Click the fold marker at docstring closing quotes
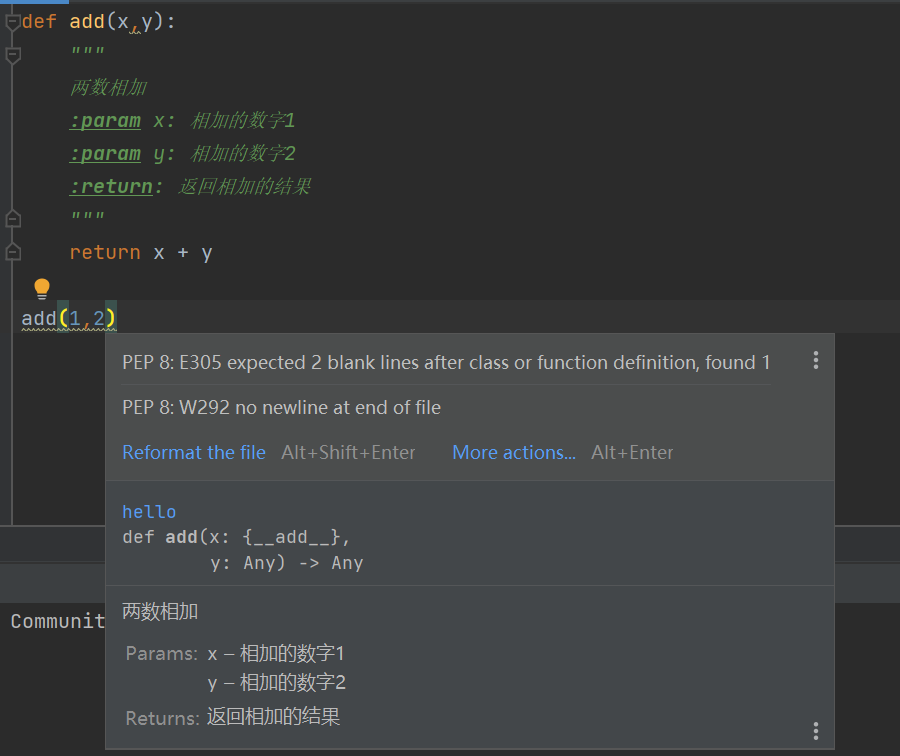 click(x=13, y=219)
